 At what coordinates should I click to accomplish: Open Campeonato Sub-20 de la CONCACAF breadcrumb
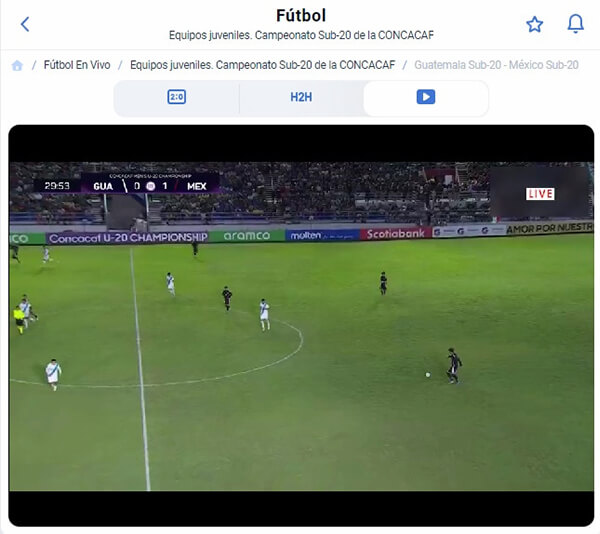pos(262,65)
